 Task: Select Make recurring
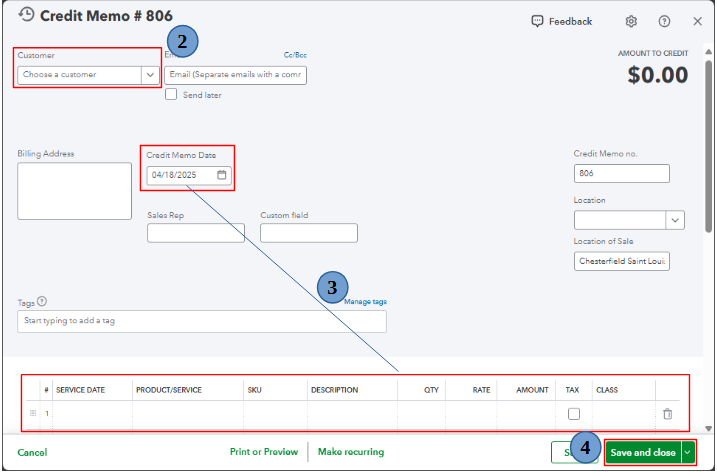[x=351, y=452]
